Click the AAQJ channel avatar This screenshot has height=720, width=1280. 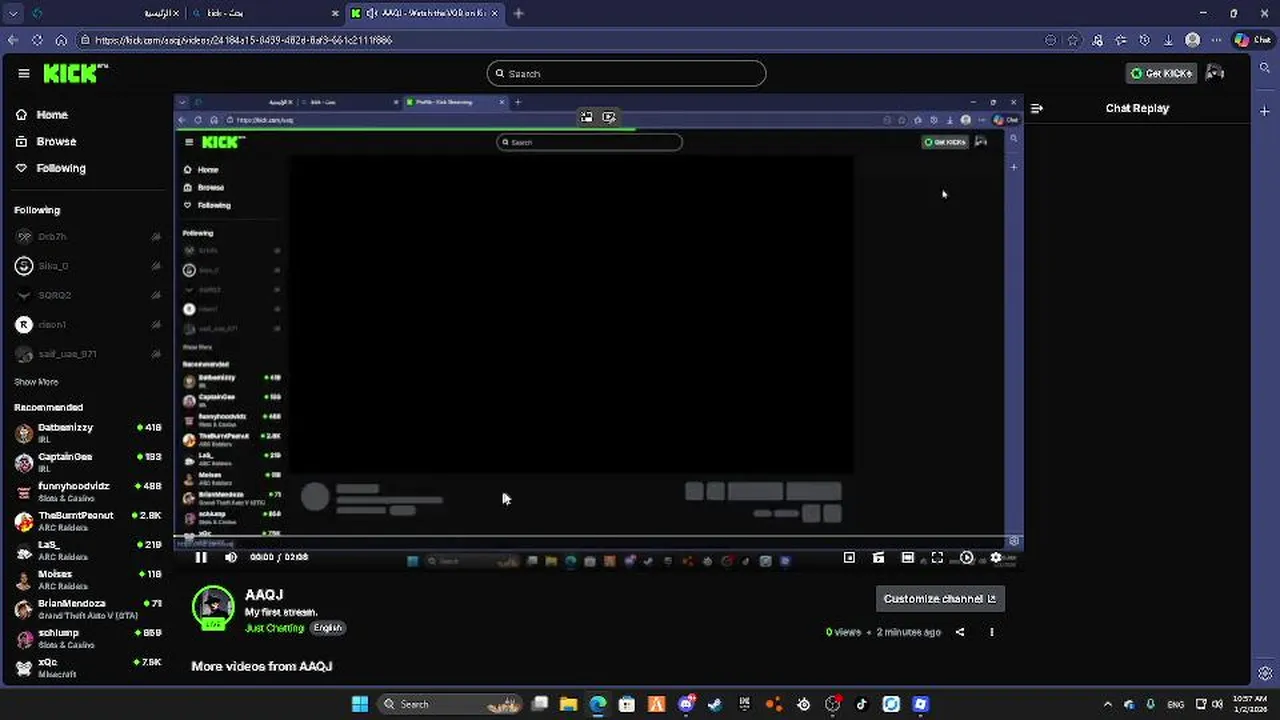[213, 607]
